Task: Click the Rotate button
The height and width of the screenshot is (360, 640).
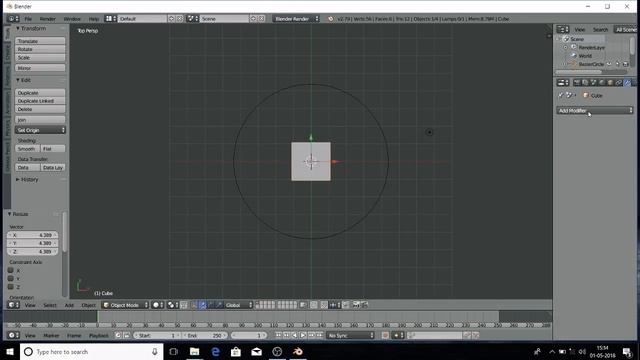Action: tap(40, 49)
